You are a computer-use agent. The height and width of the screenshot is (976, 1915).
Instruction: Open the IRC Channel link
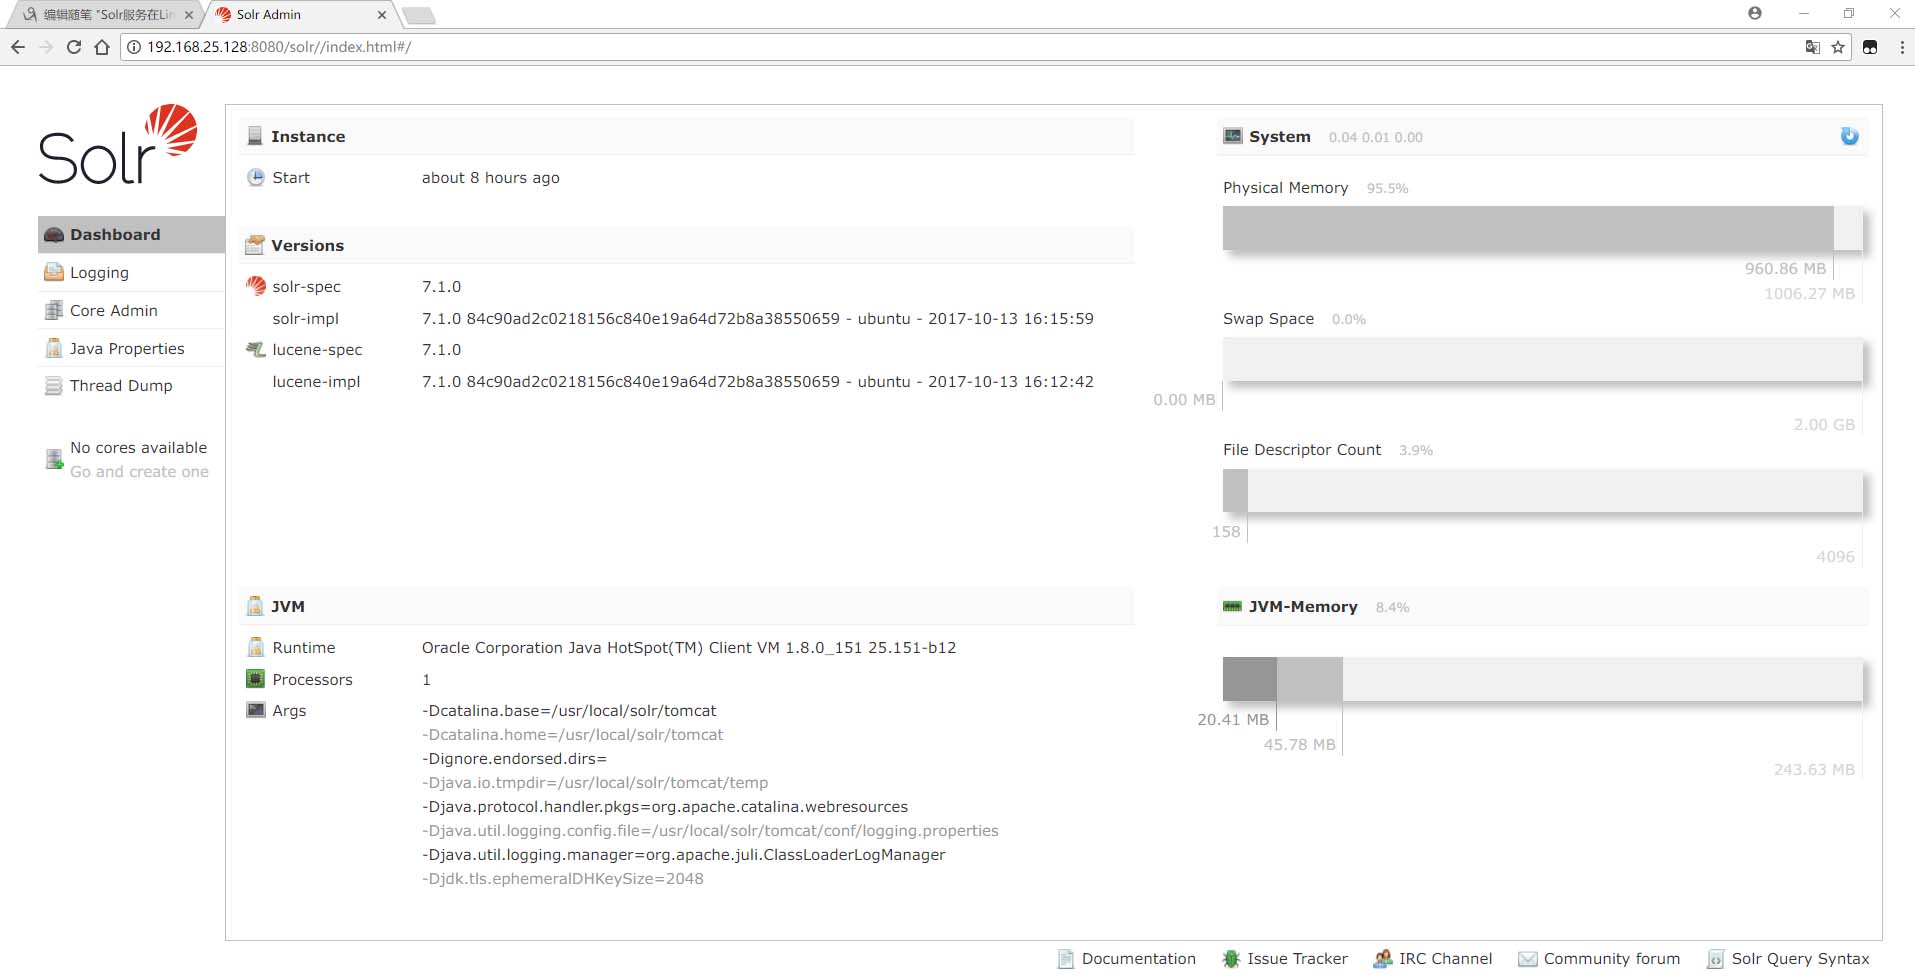coord(1445,959)
